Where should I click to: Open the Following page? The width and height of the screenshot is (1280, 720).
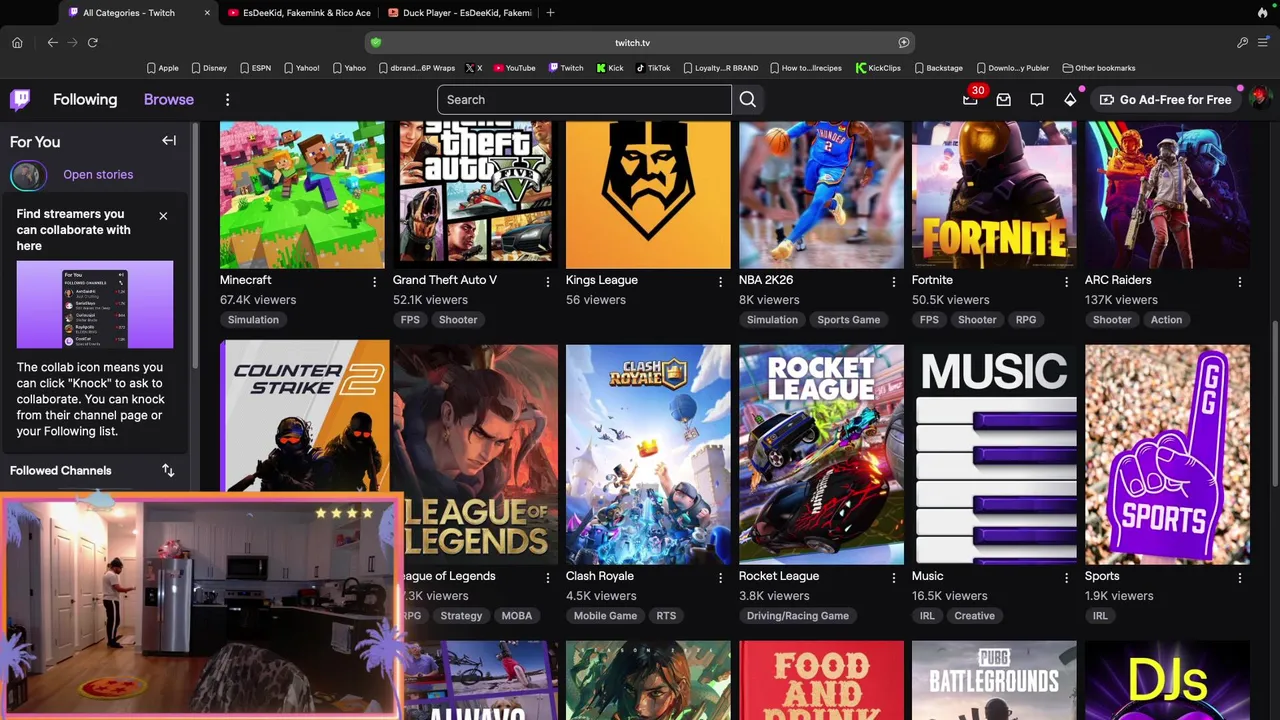(85, 100)
